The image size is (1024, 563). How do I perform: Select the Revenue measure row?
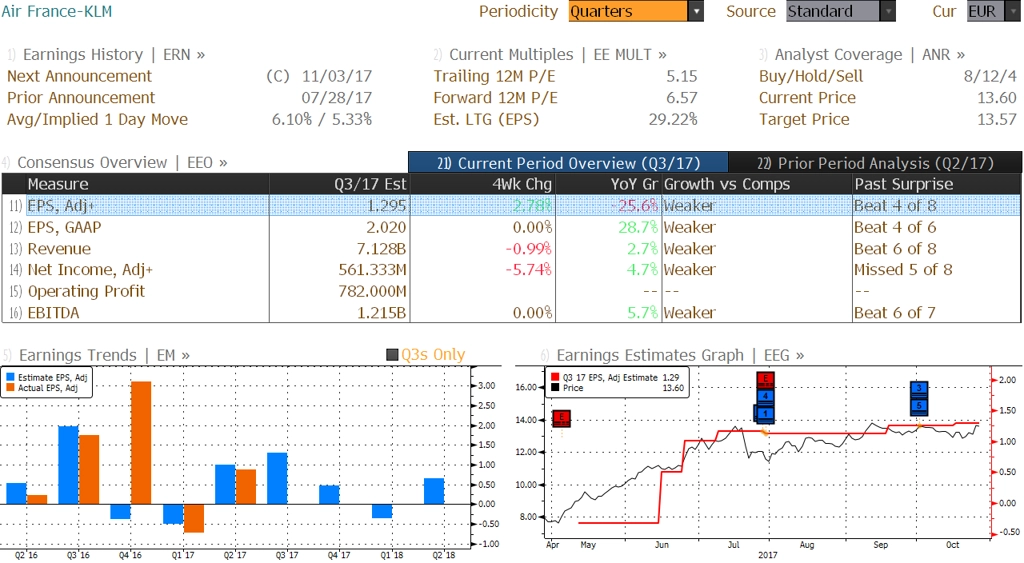(511, 249)
